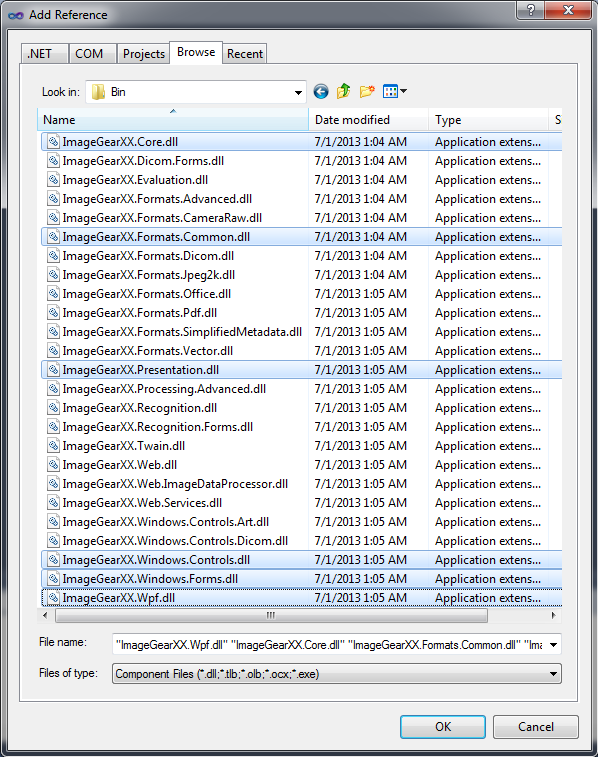Sort by the Type column header
This screenshot has height=757, width=598.
click(488, 119)
